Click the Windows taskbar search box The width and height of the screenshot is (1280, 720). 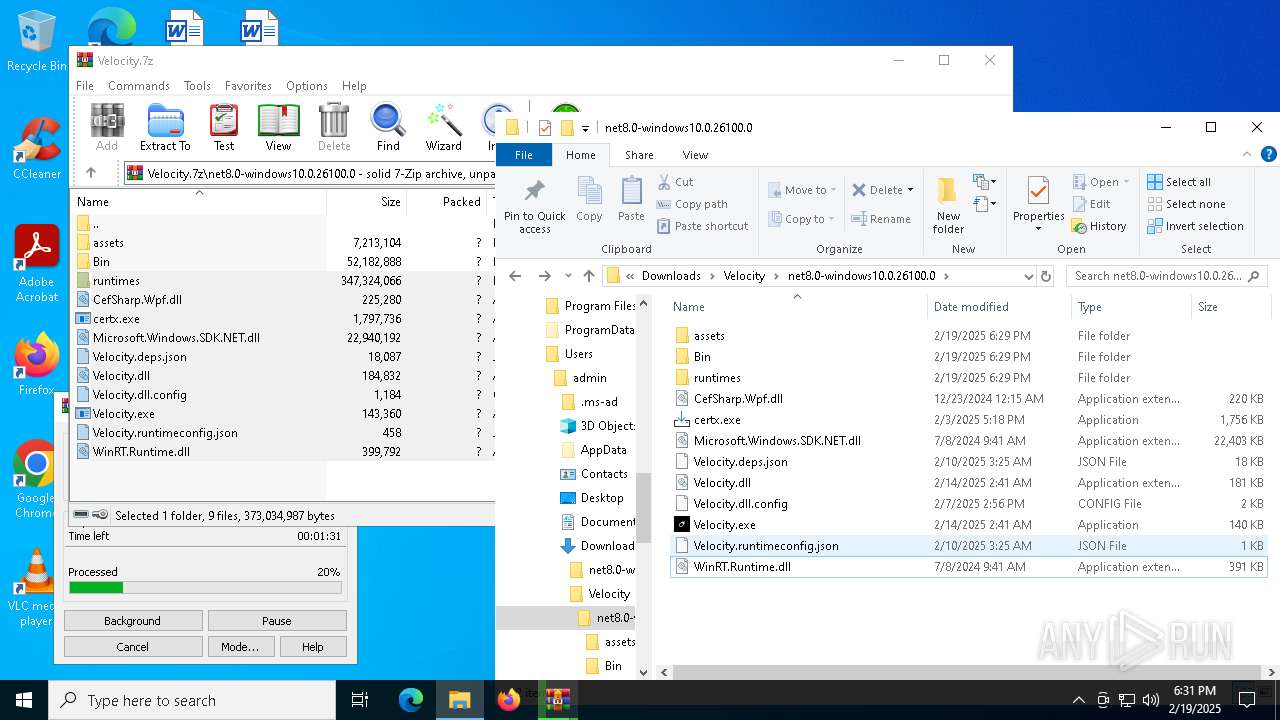pos(192,700)
